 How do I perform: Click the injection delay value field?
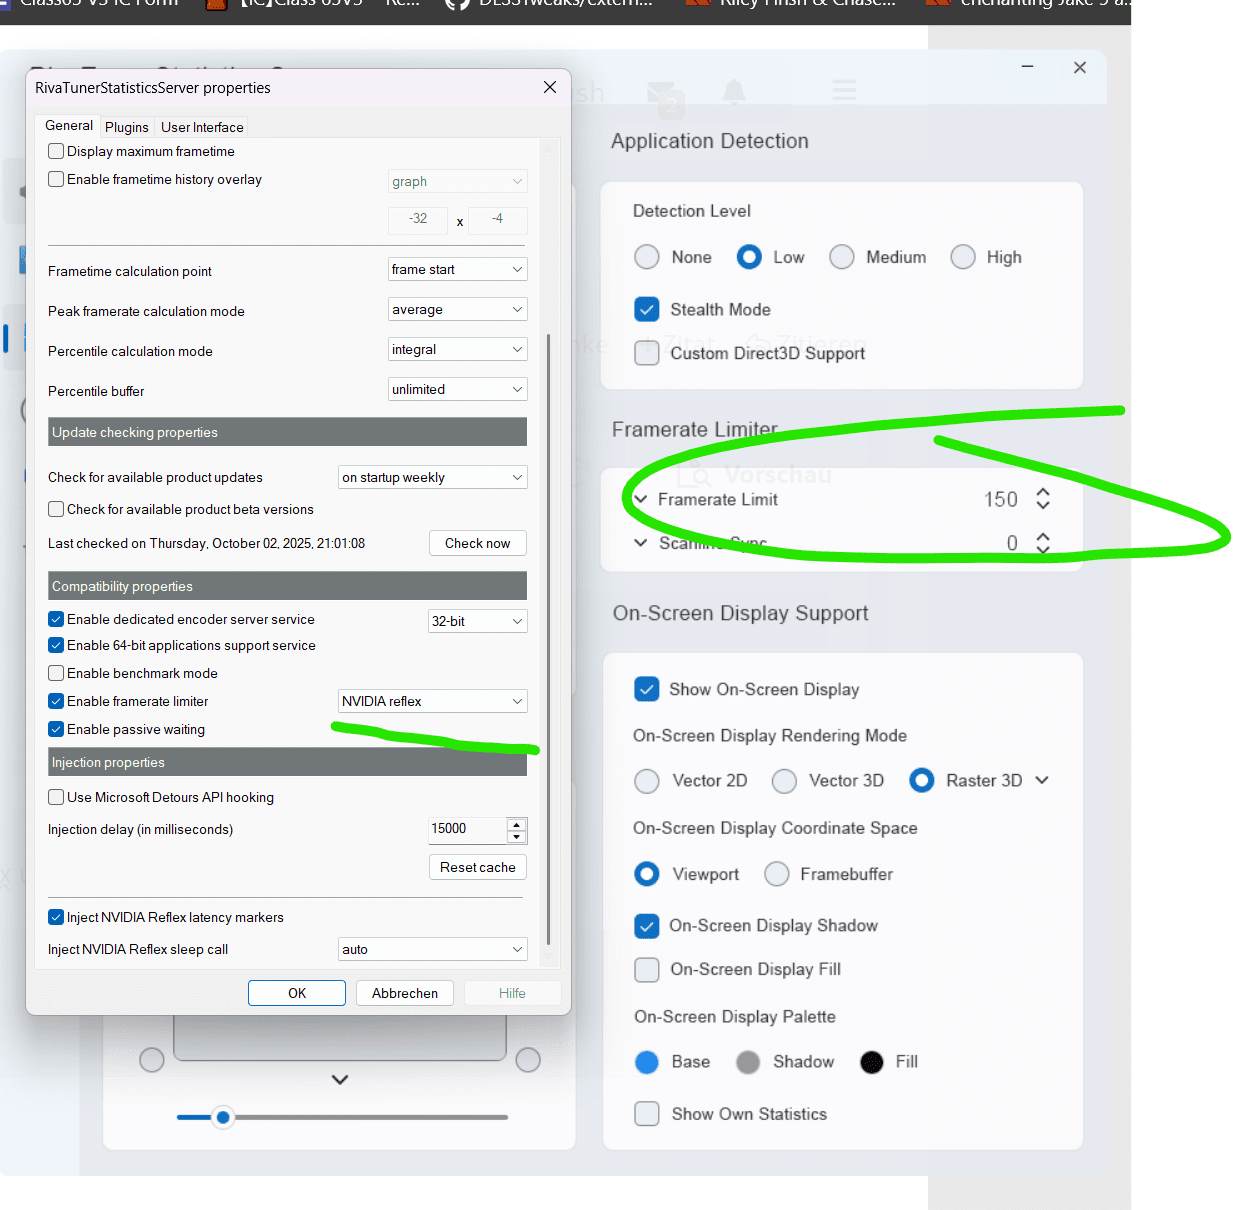467,829
